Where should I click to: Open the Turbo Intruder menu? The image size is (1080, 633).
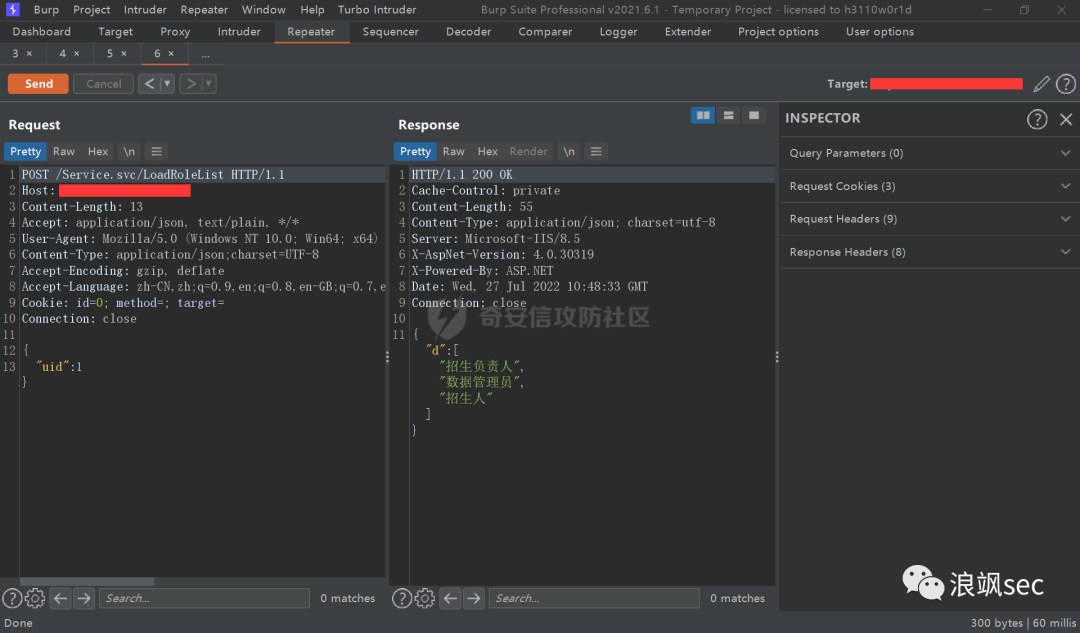click(377, 10)
